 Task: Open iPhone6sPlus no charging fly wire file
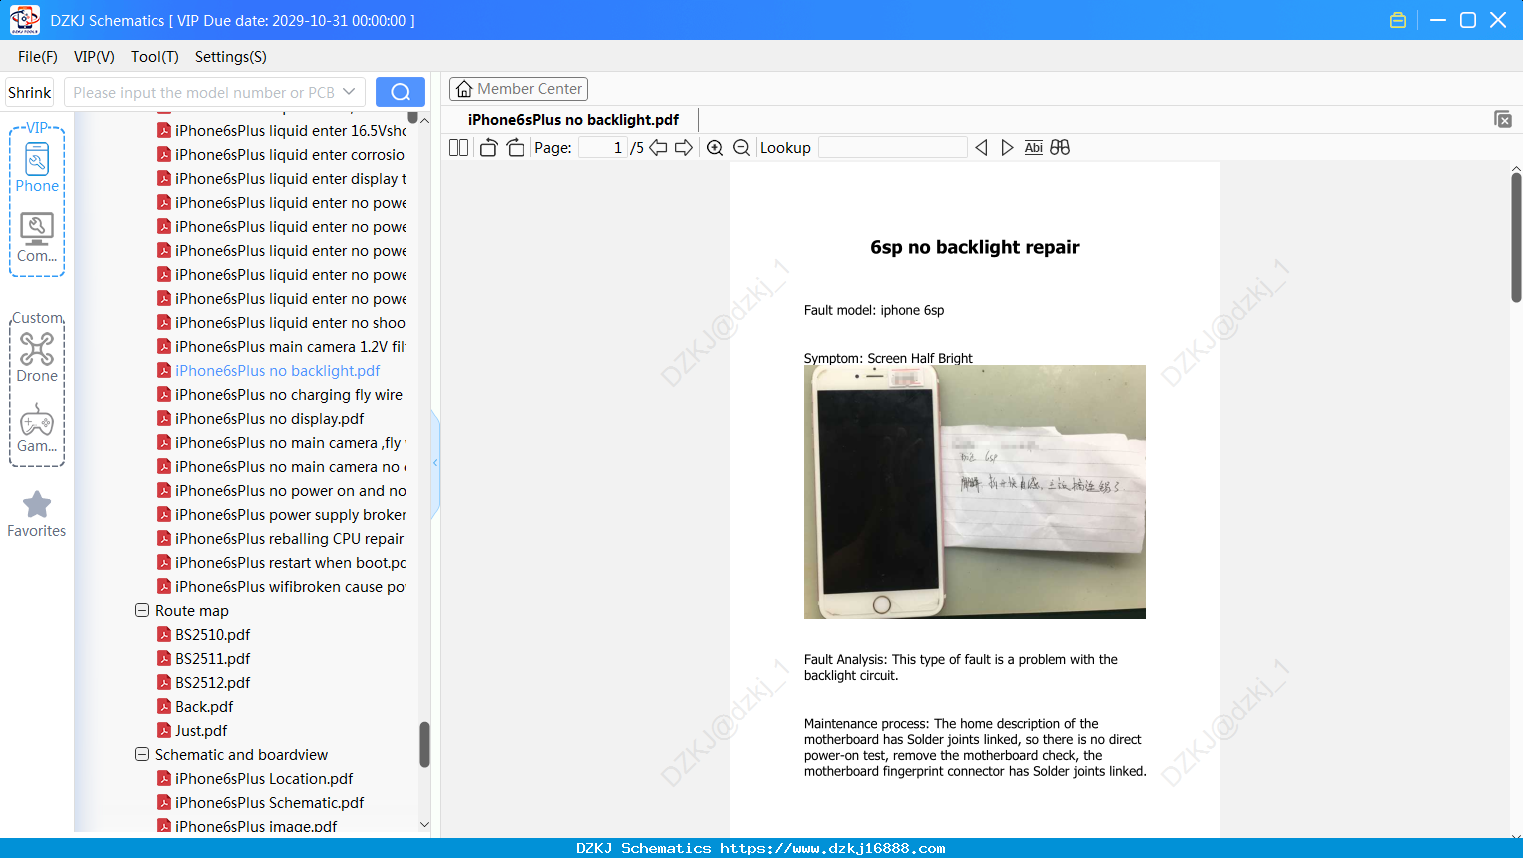[288, 394]
